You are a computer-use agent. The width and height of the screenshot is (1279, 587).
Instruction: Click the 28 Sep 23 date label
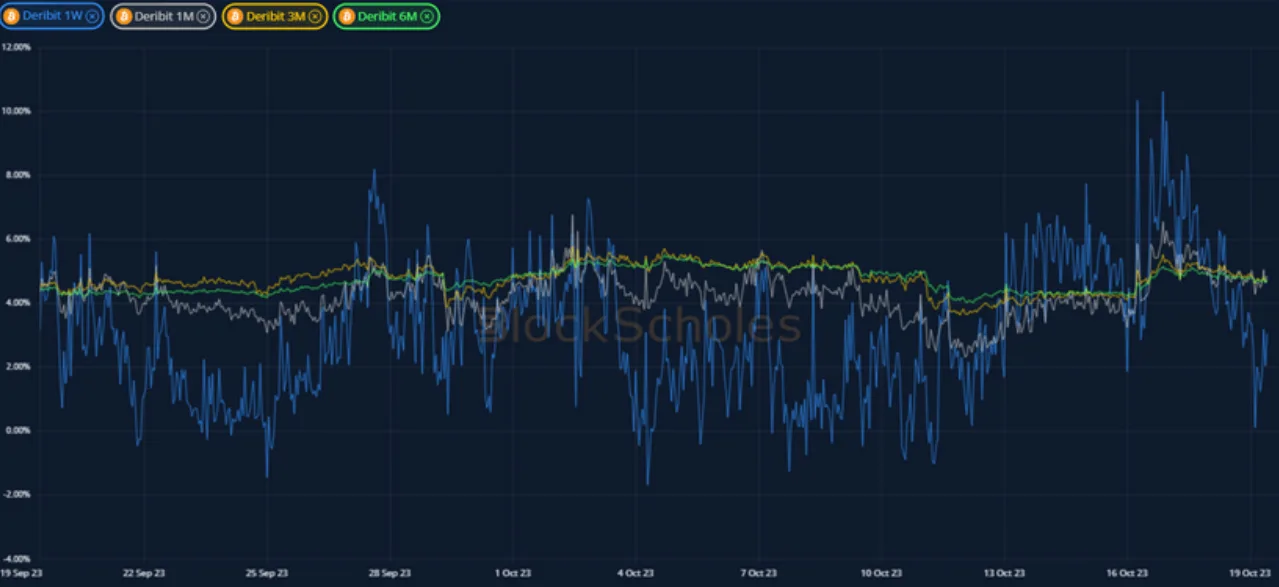point(389,573)
